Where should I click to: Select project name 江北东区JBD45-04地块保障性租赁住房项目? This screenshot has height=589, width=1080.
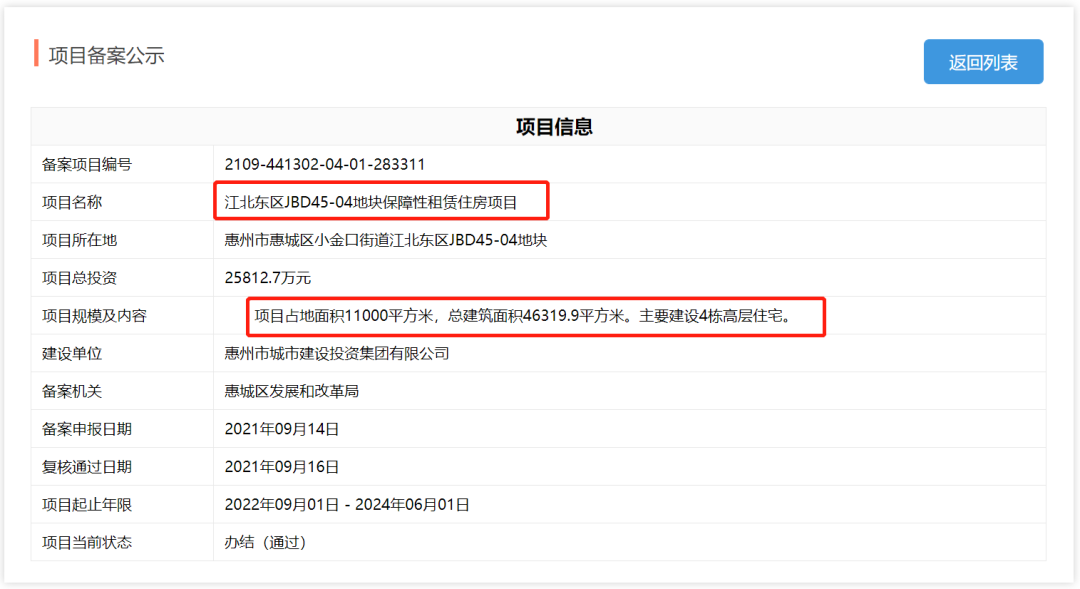tap(371, 203)
